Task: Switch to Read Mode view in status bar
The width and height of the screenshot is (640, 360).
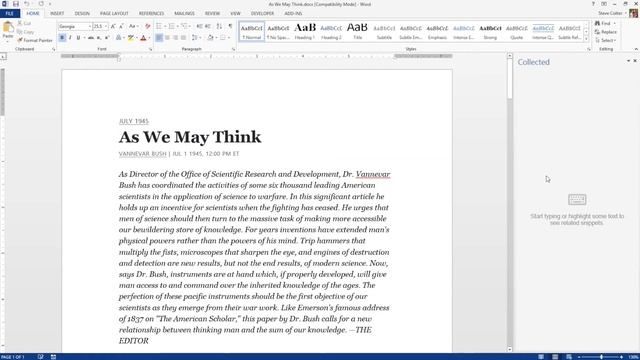Action: tap(541, 357)
